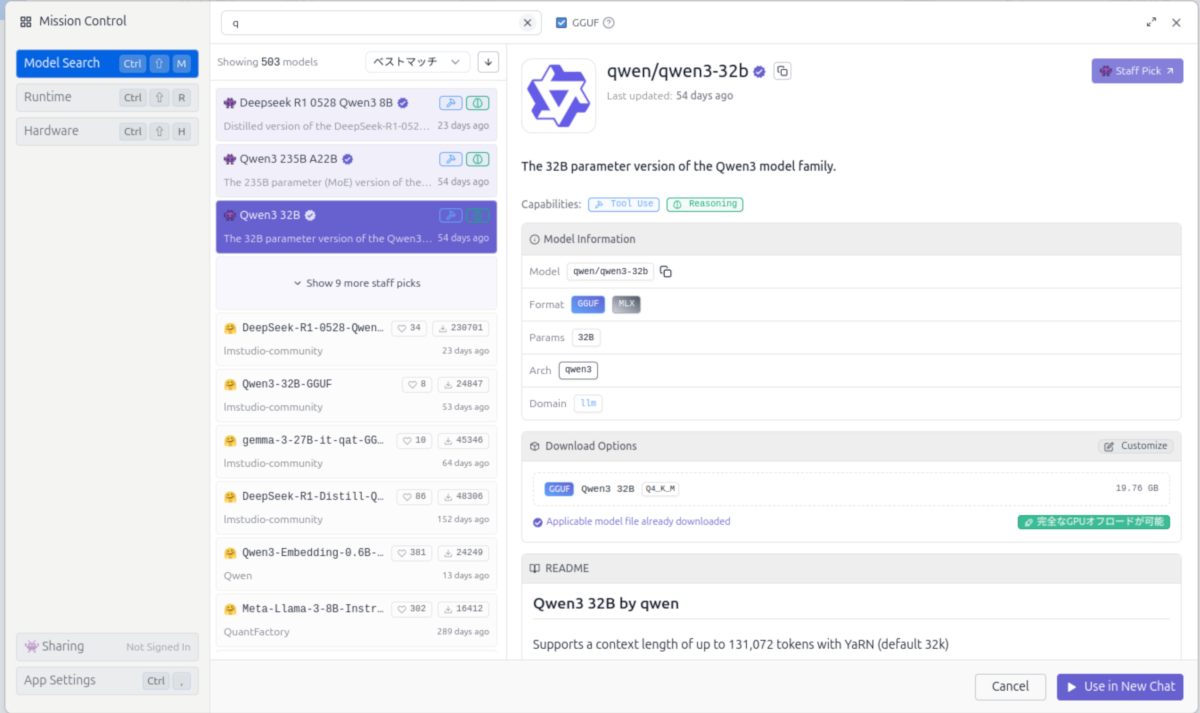1200x713 pixels.
Task: Select the Qwen3 32B Q4_K_M download option
Action: point(851,489)
